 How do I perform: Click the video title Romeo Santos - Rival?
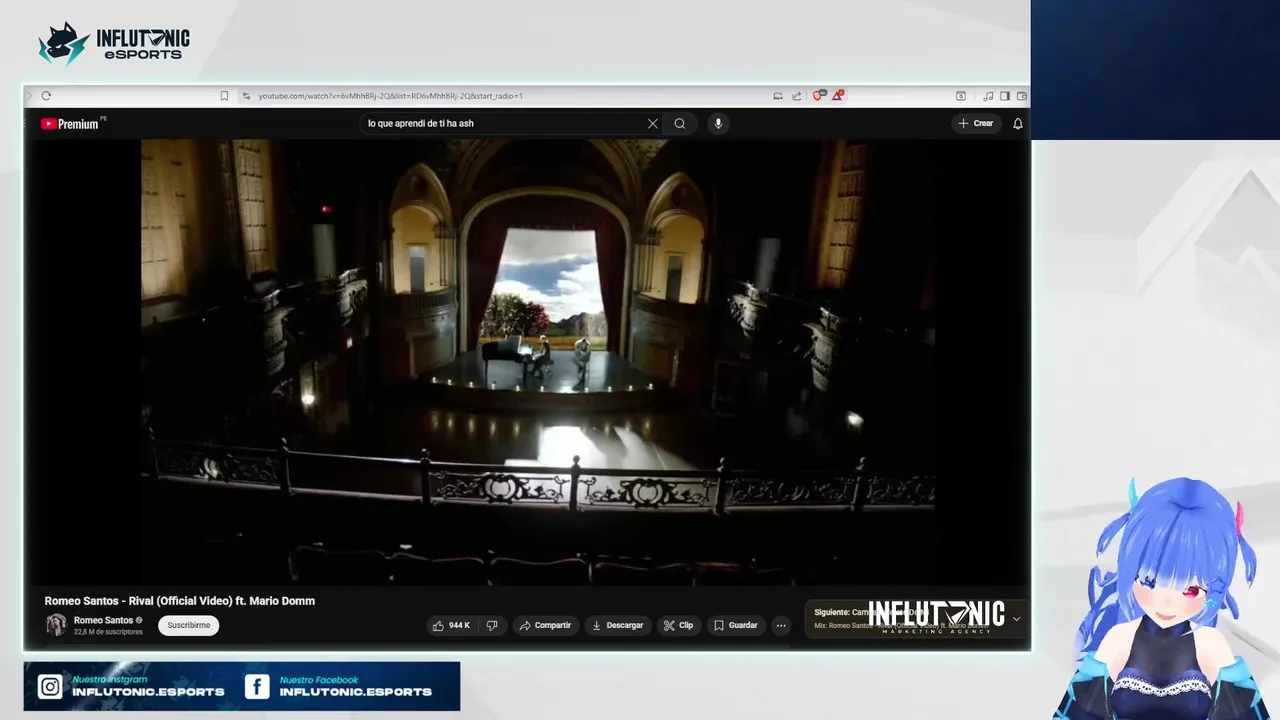point(180,601)
